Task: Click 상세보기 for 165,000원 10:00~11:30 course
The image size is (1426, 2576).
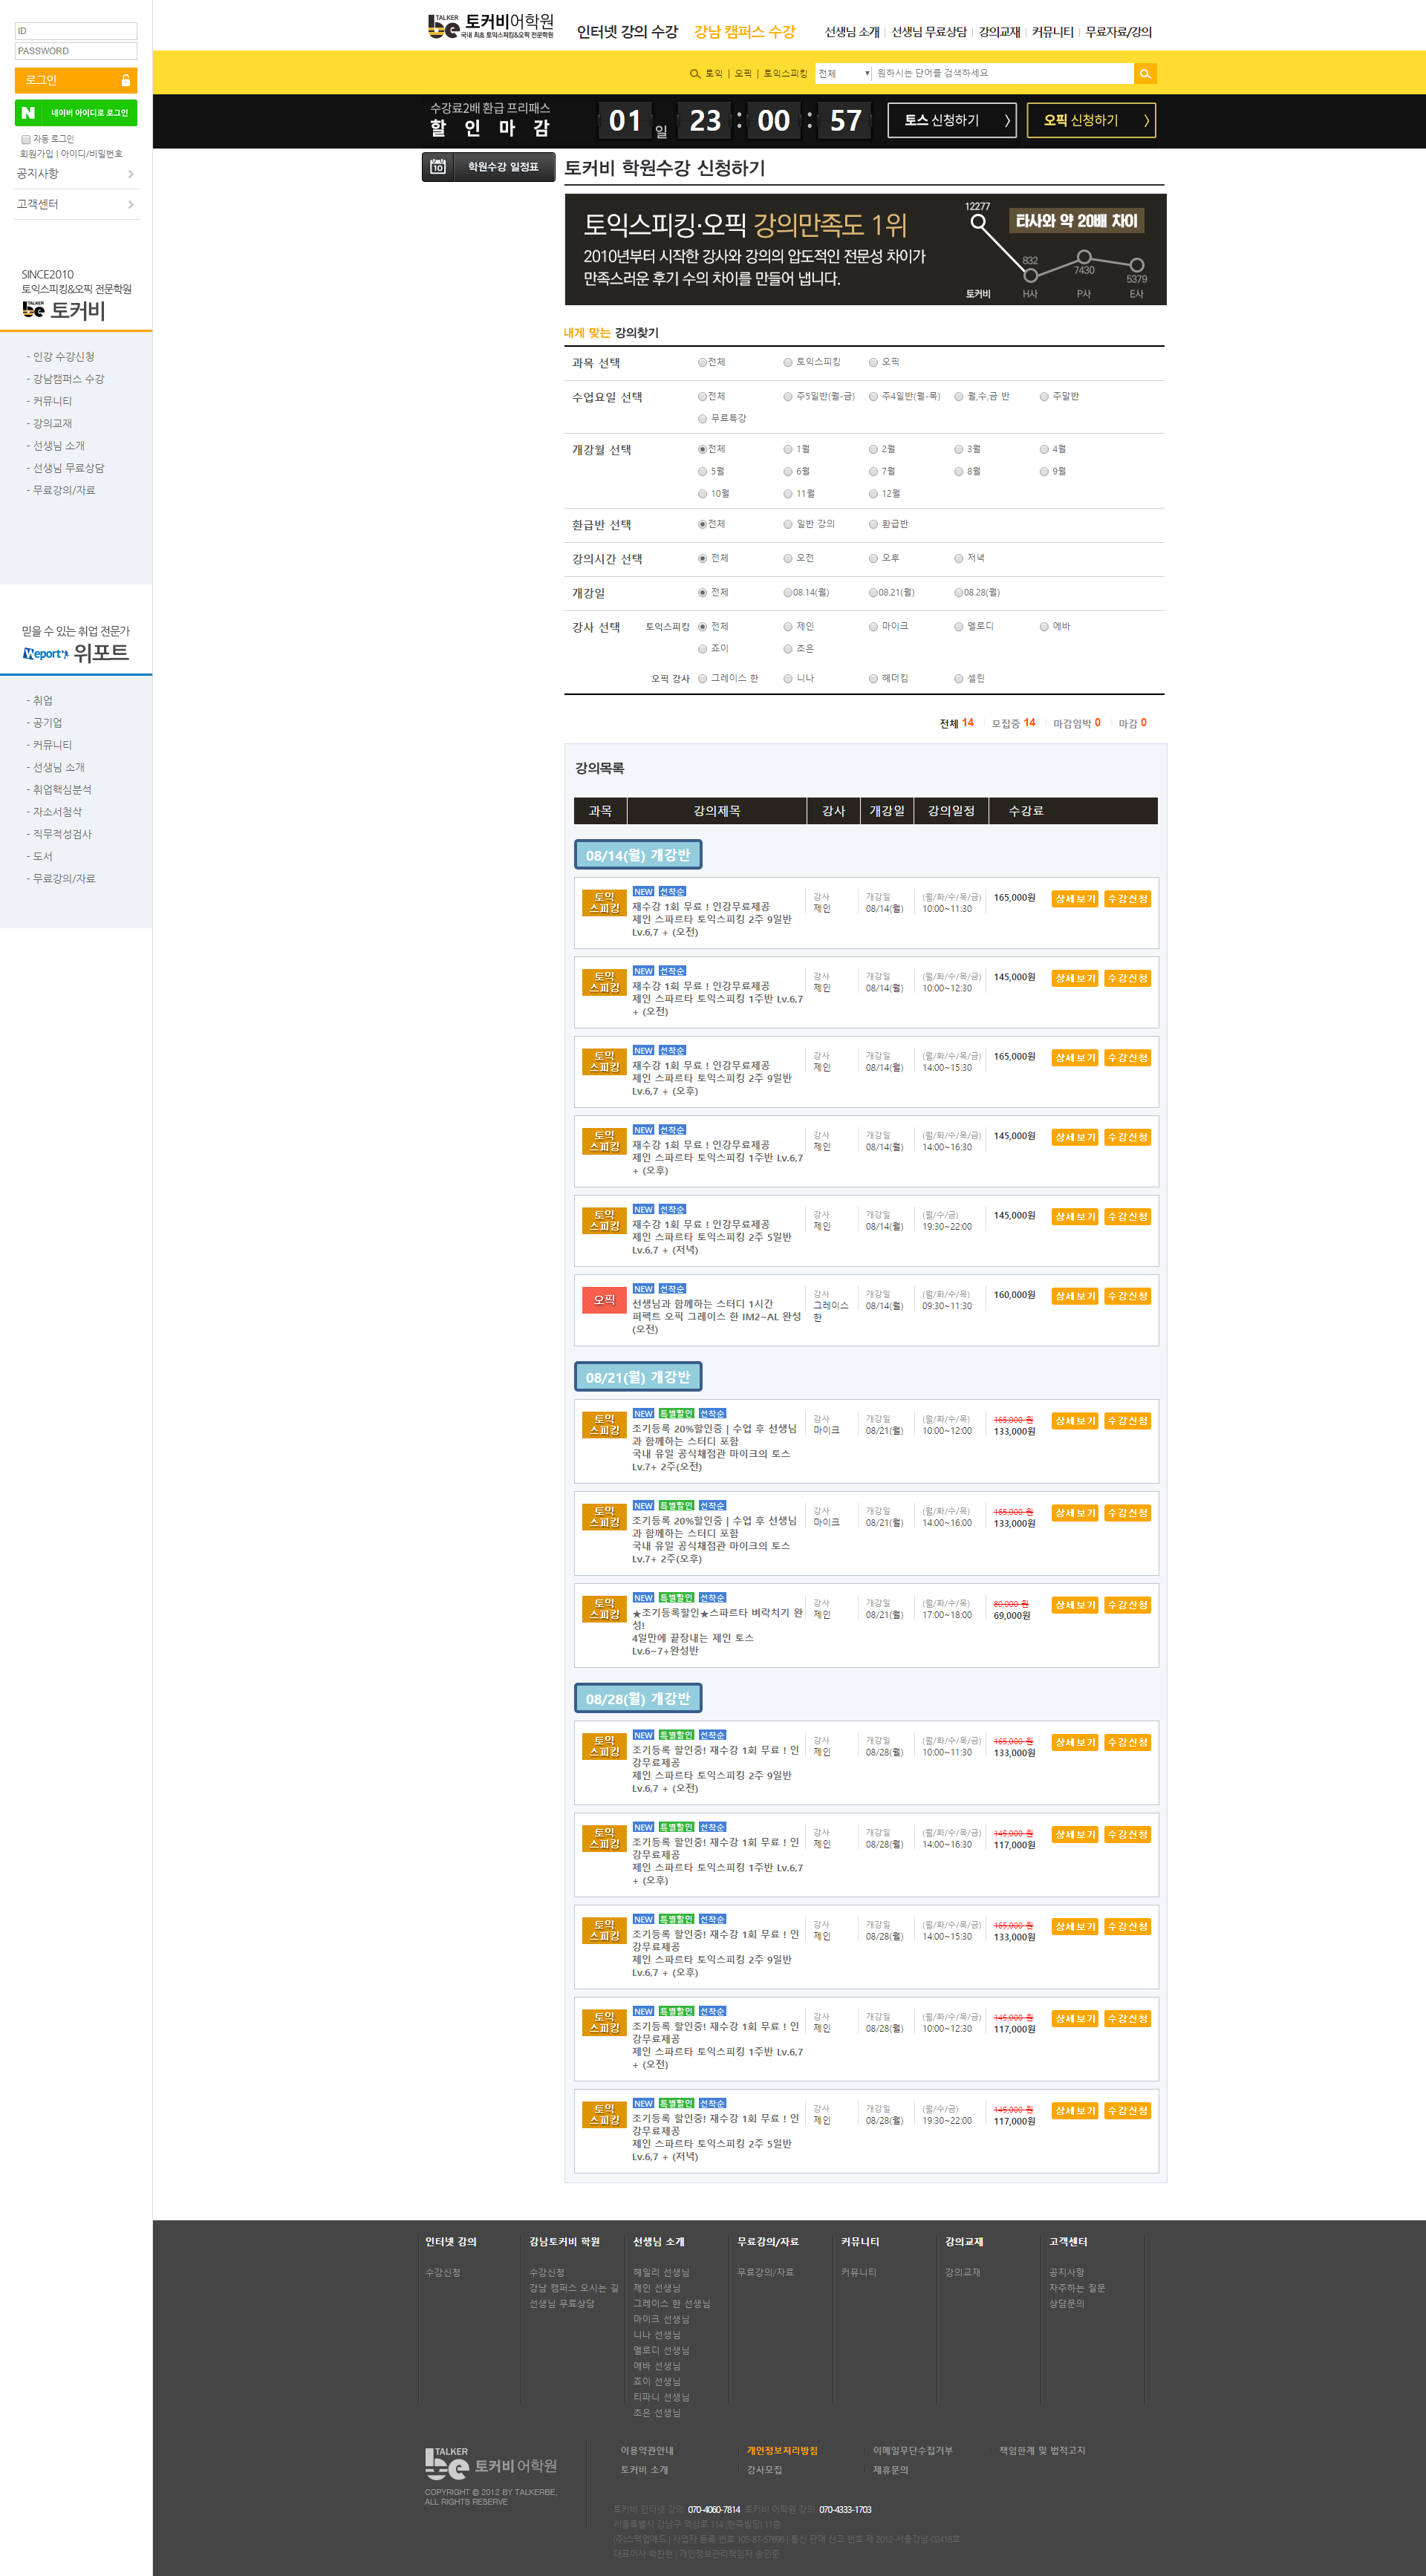Action: [1075, 899]
